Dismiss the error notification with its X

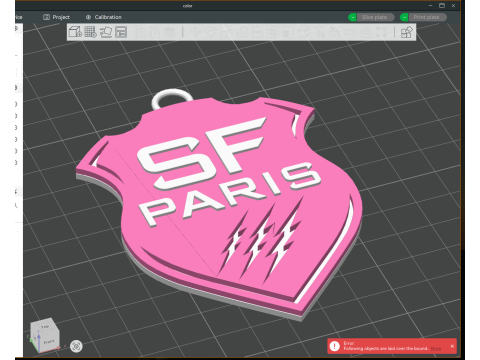tap(452, 346)
